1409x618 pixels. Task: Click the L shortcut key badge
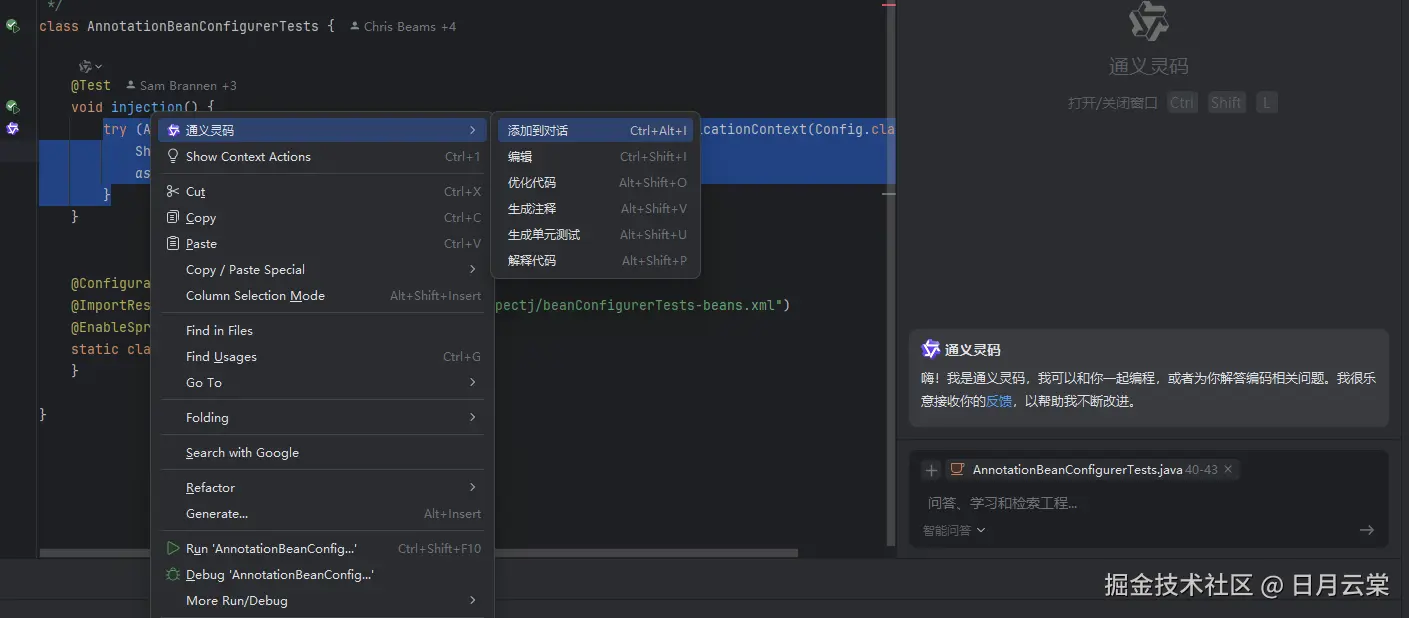(1267, 103)
